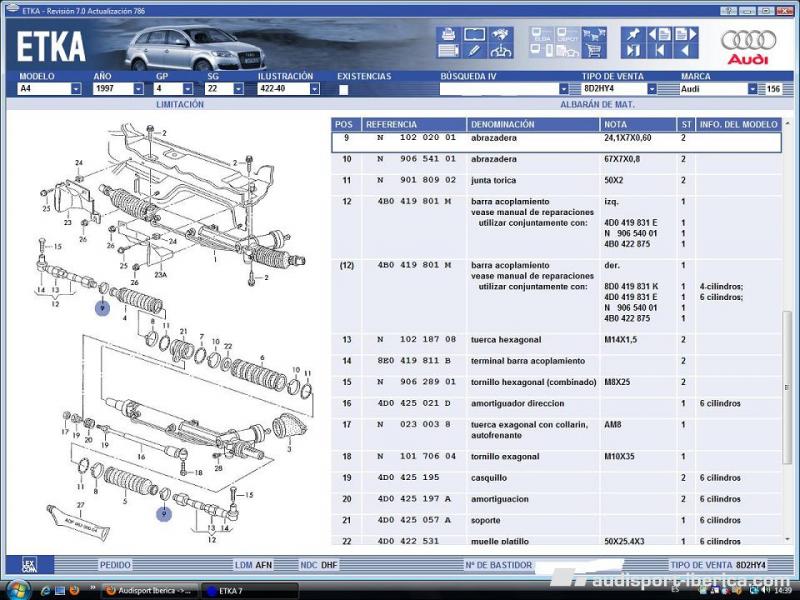Open the GP dropdown showing 4
The height and width of the screenshot is (600, 800).
coord(173,89)
